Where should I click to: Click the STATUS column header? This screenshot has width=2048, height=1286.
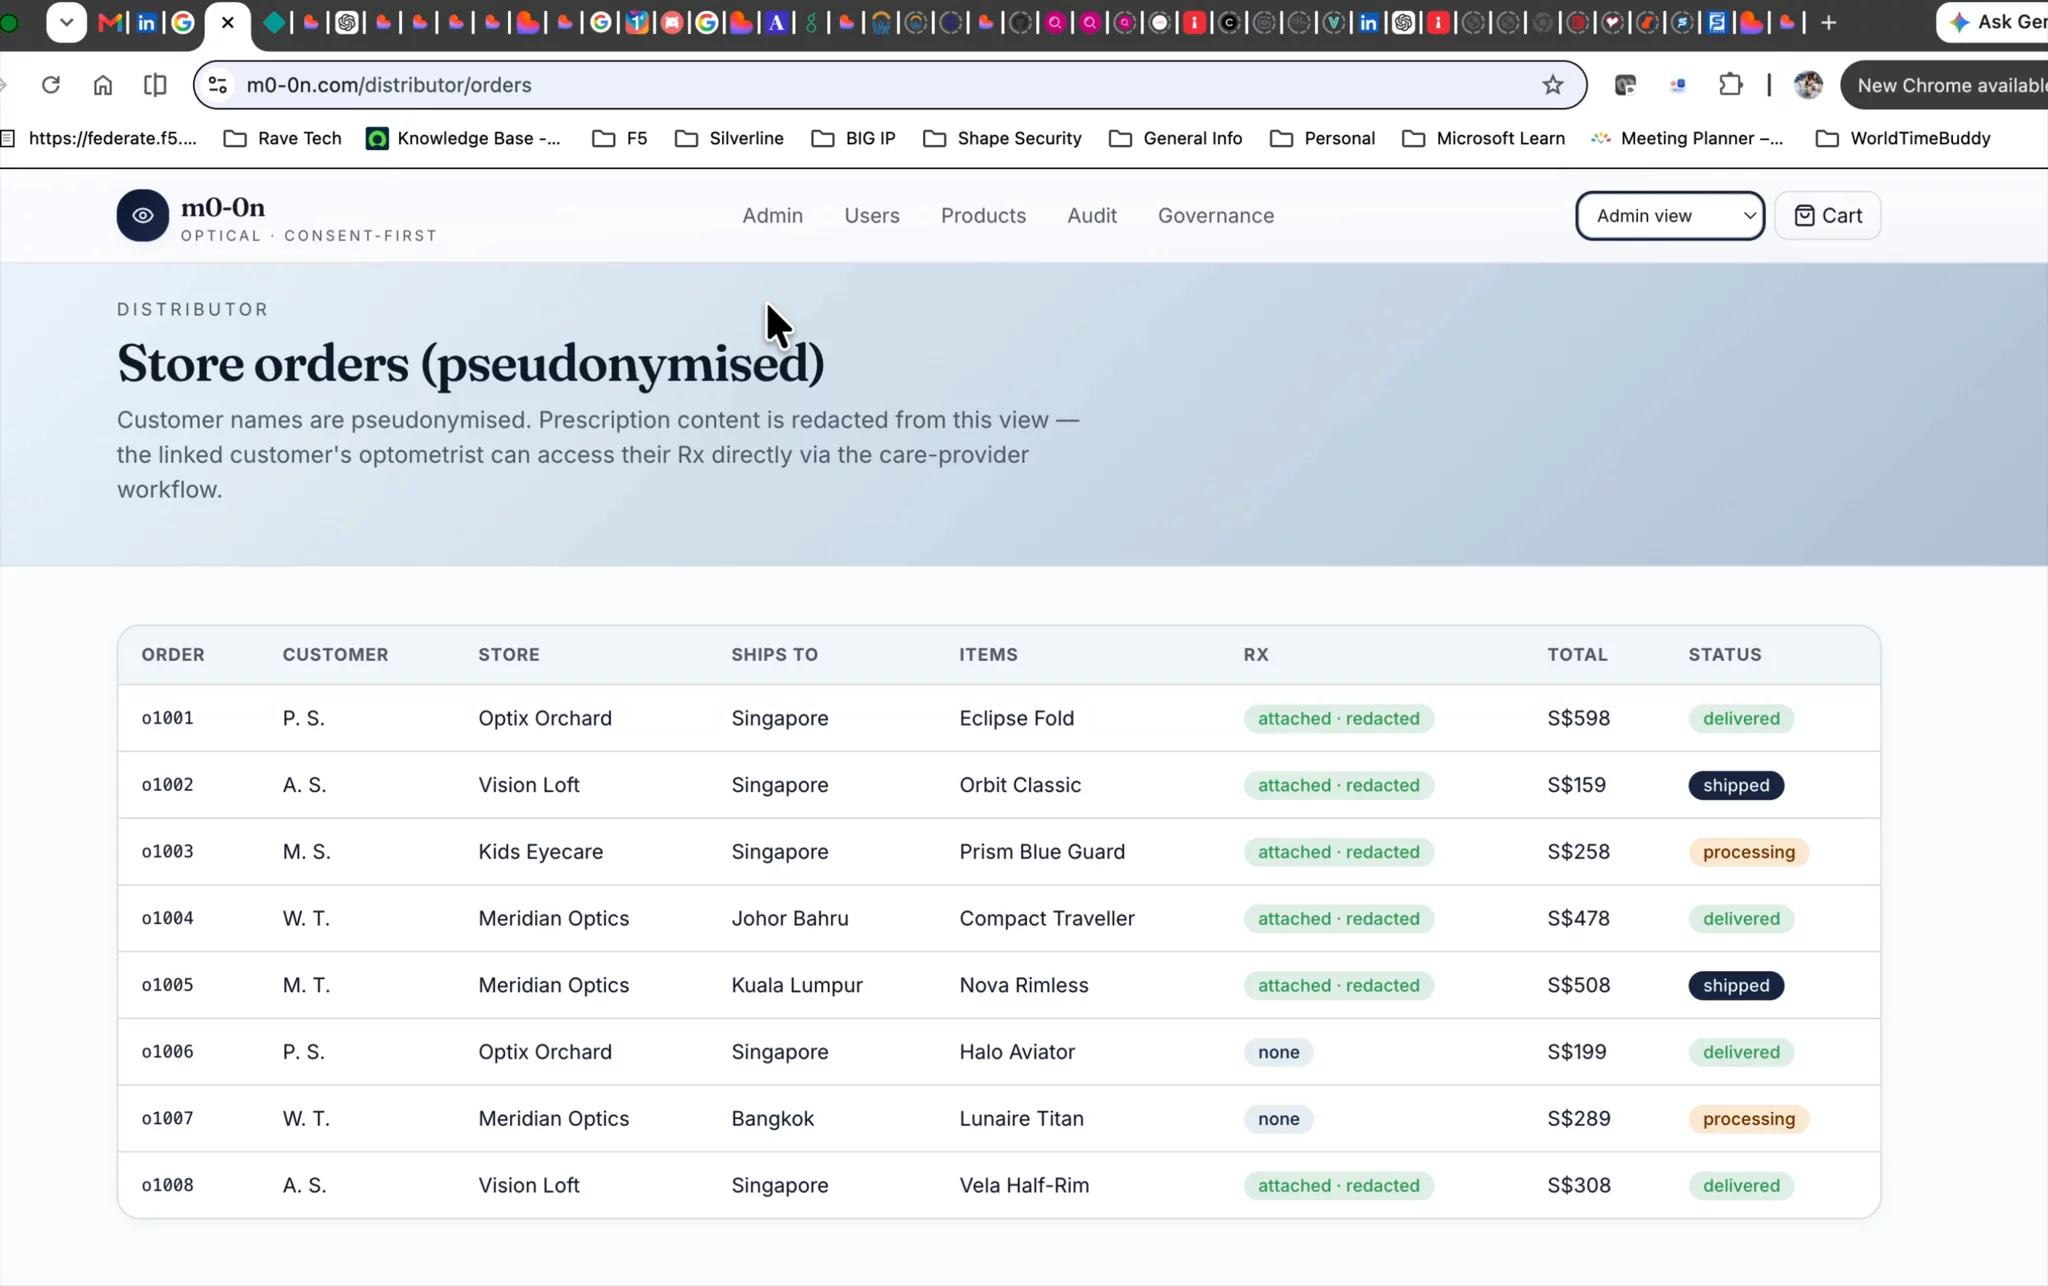tap(1725, 654)
